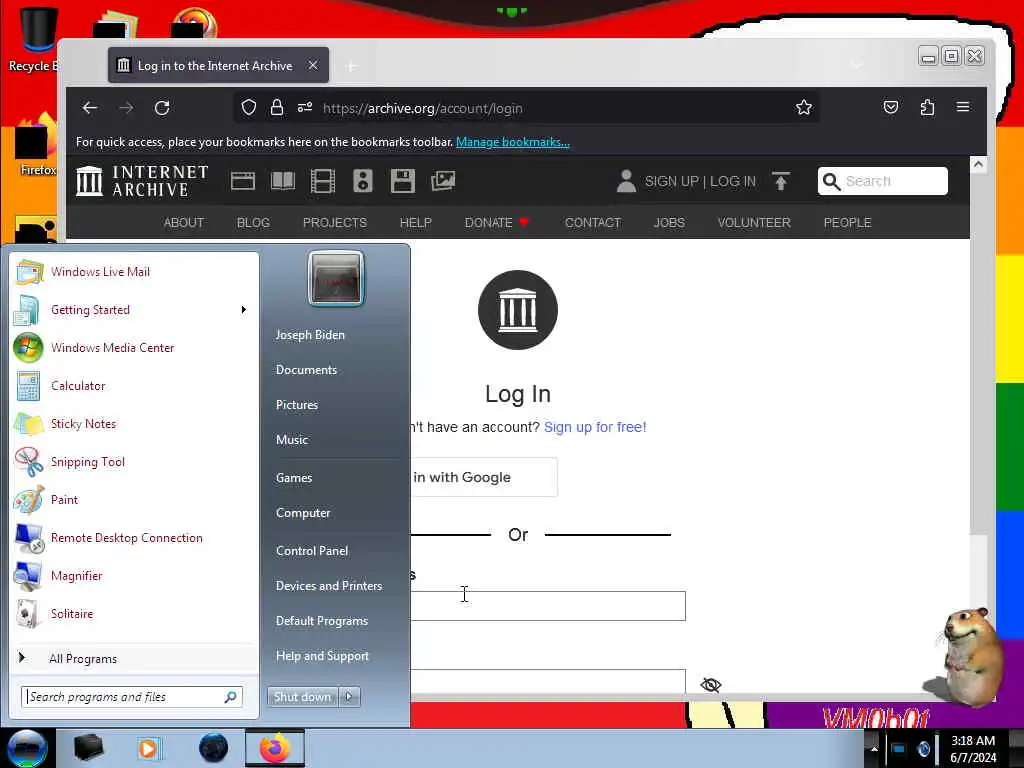Screen dimensions: 1024x768
Task: Open Firefox extensions puzzle icon
Action: [x=927, y=108]
